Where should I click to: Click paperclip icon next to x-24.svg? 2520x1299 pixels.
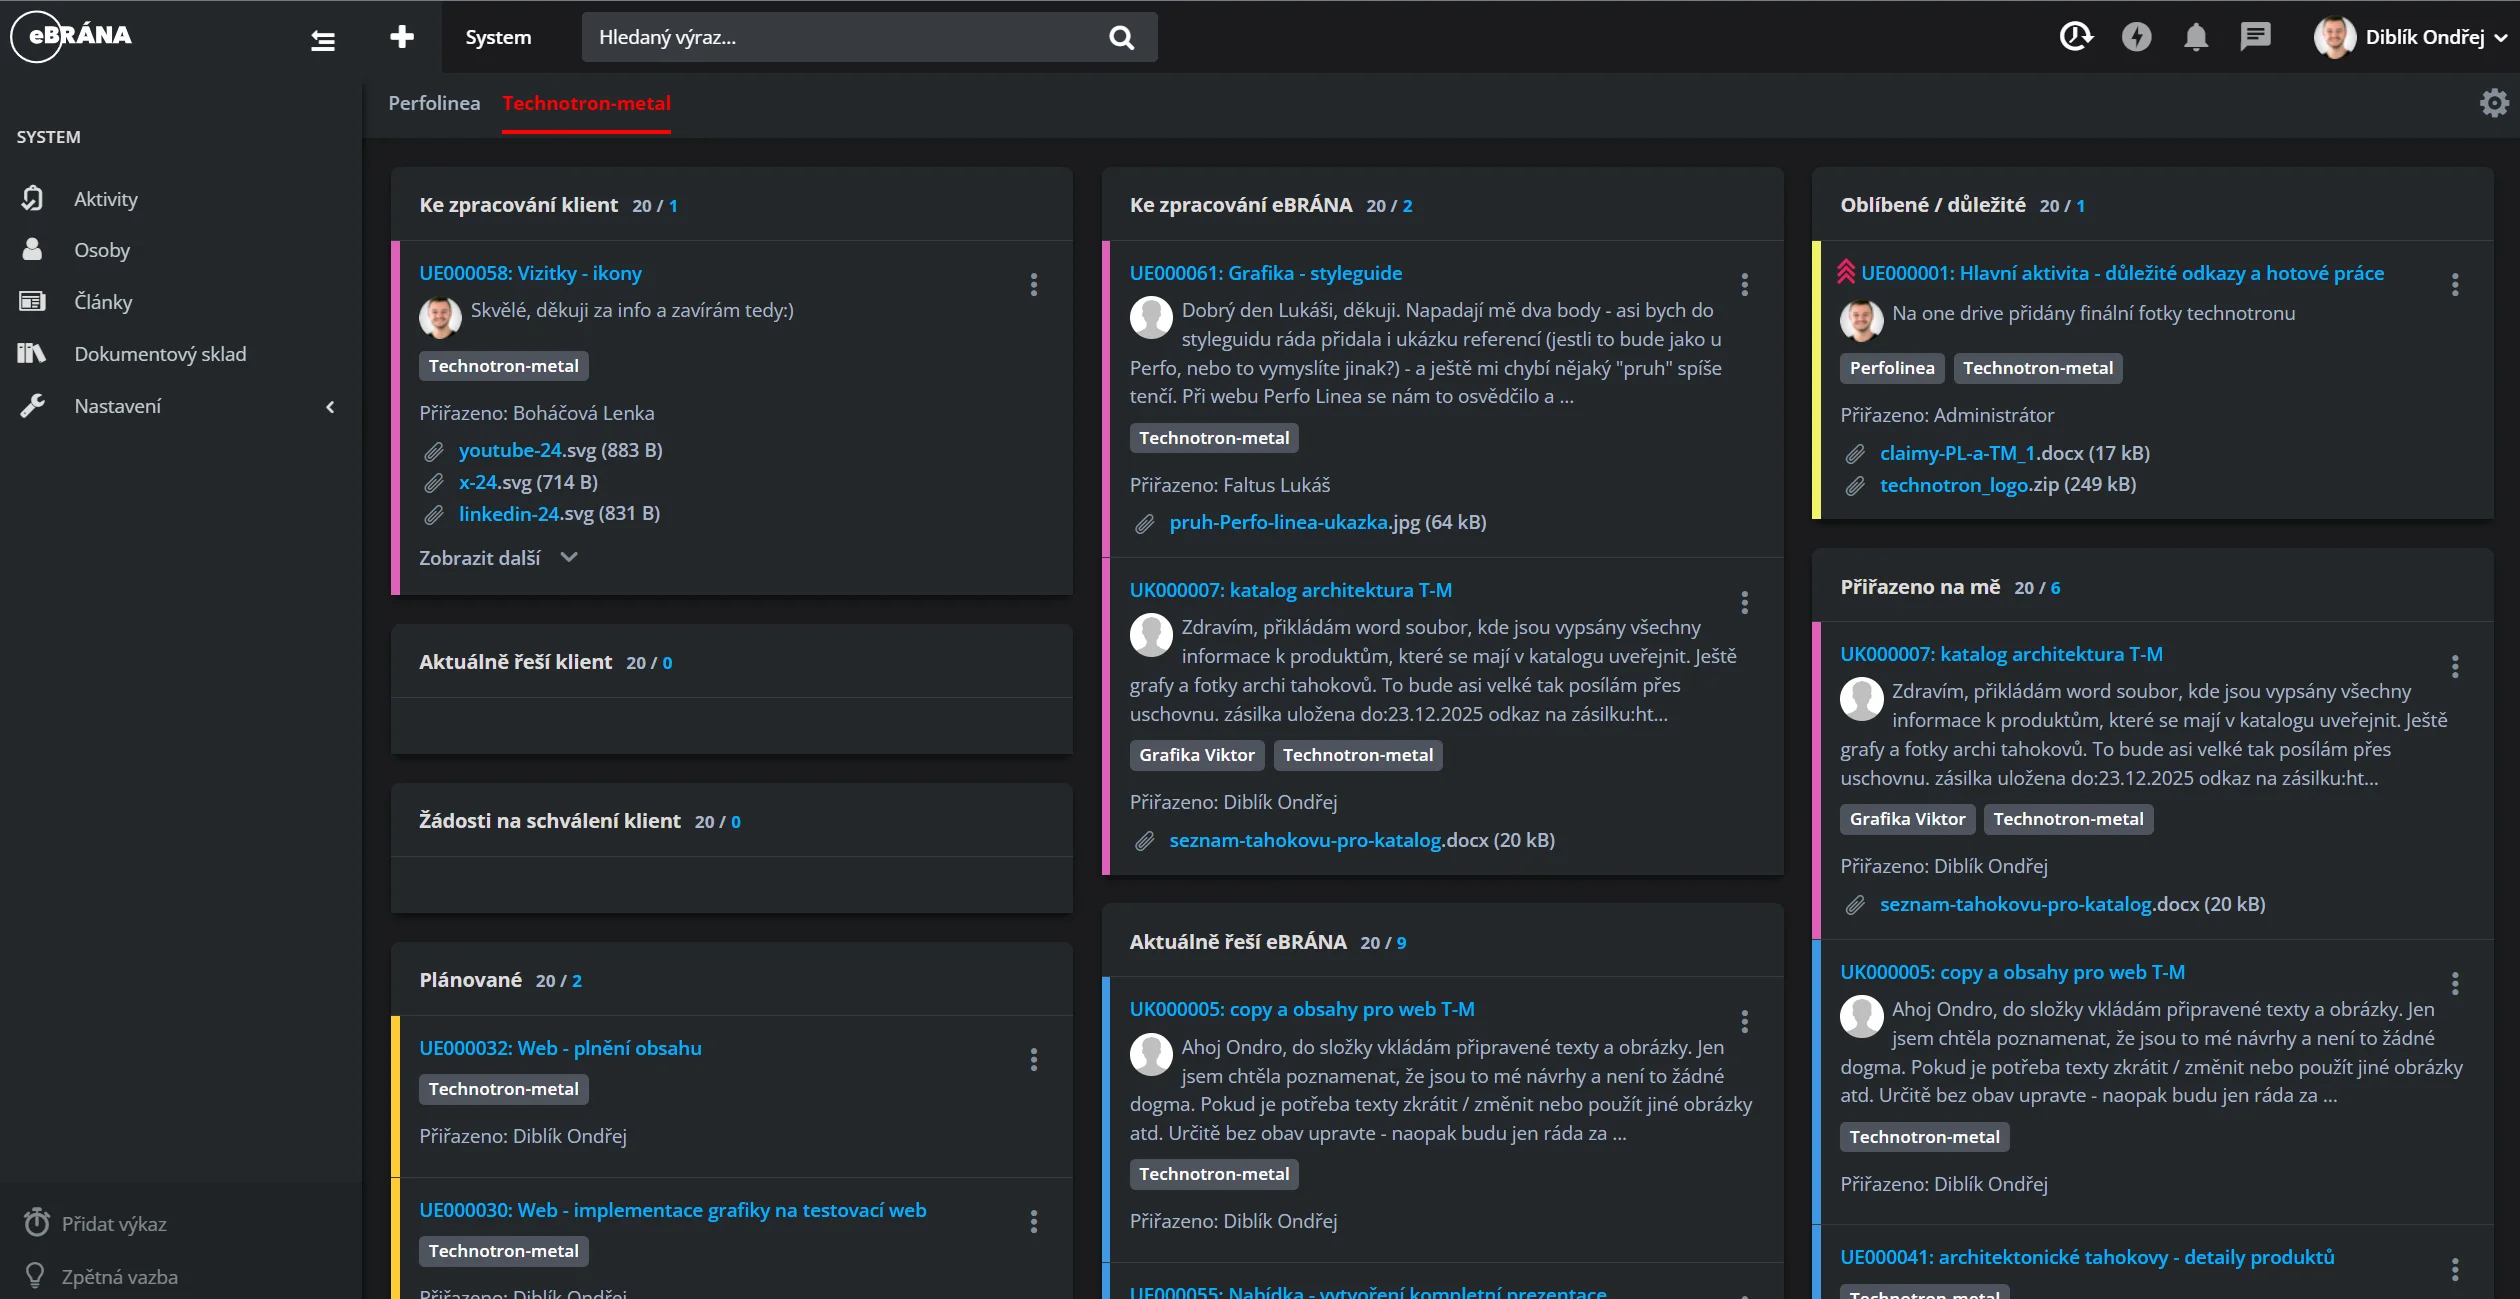[x=434, y=484]
